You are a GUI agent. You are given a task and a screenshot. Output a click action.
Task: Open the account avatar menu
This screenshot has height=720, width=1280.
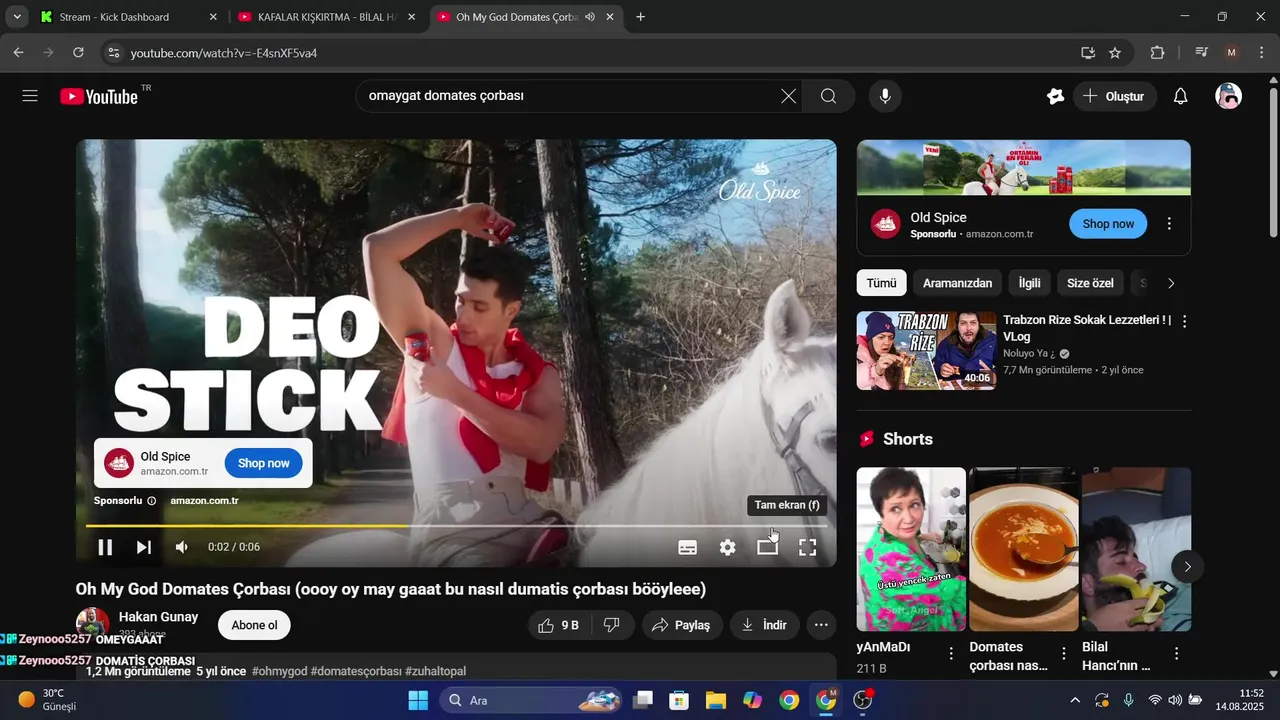point(1228,96)
